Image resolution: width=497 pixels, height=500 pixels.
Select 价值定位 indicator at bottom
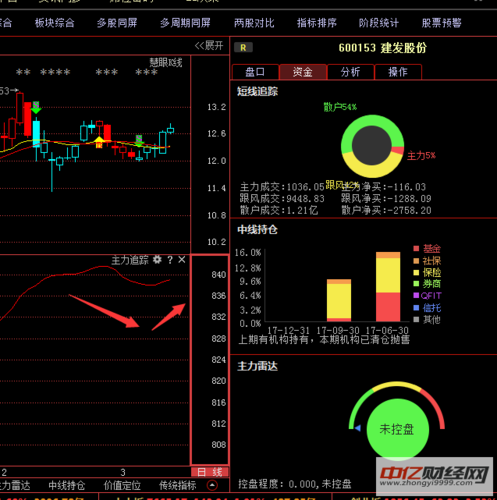tap(122, 485)
